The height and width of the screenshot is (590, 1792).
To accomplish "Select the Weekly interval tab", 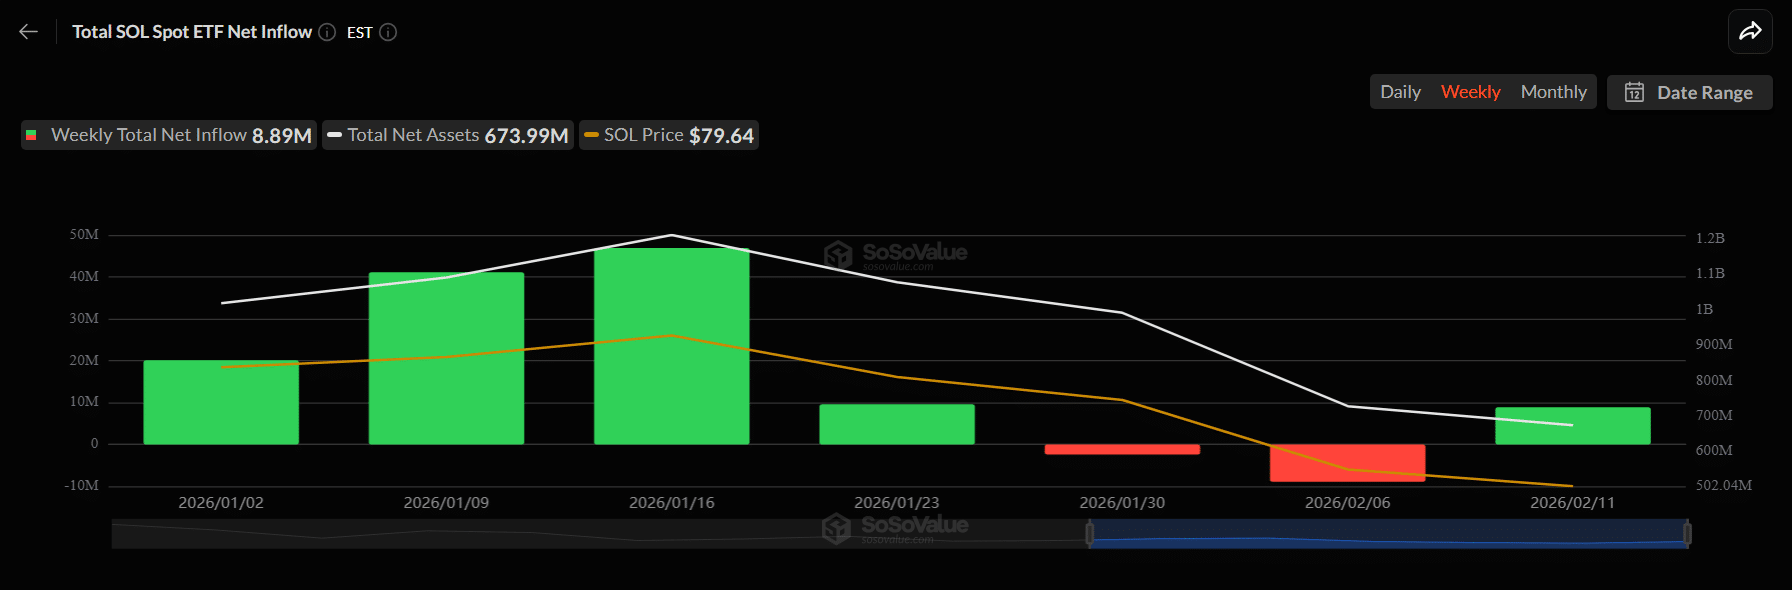I will click(1470, 92).
